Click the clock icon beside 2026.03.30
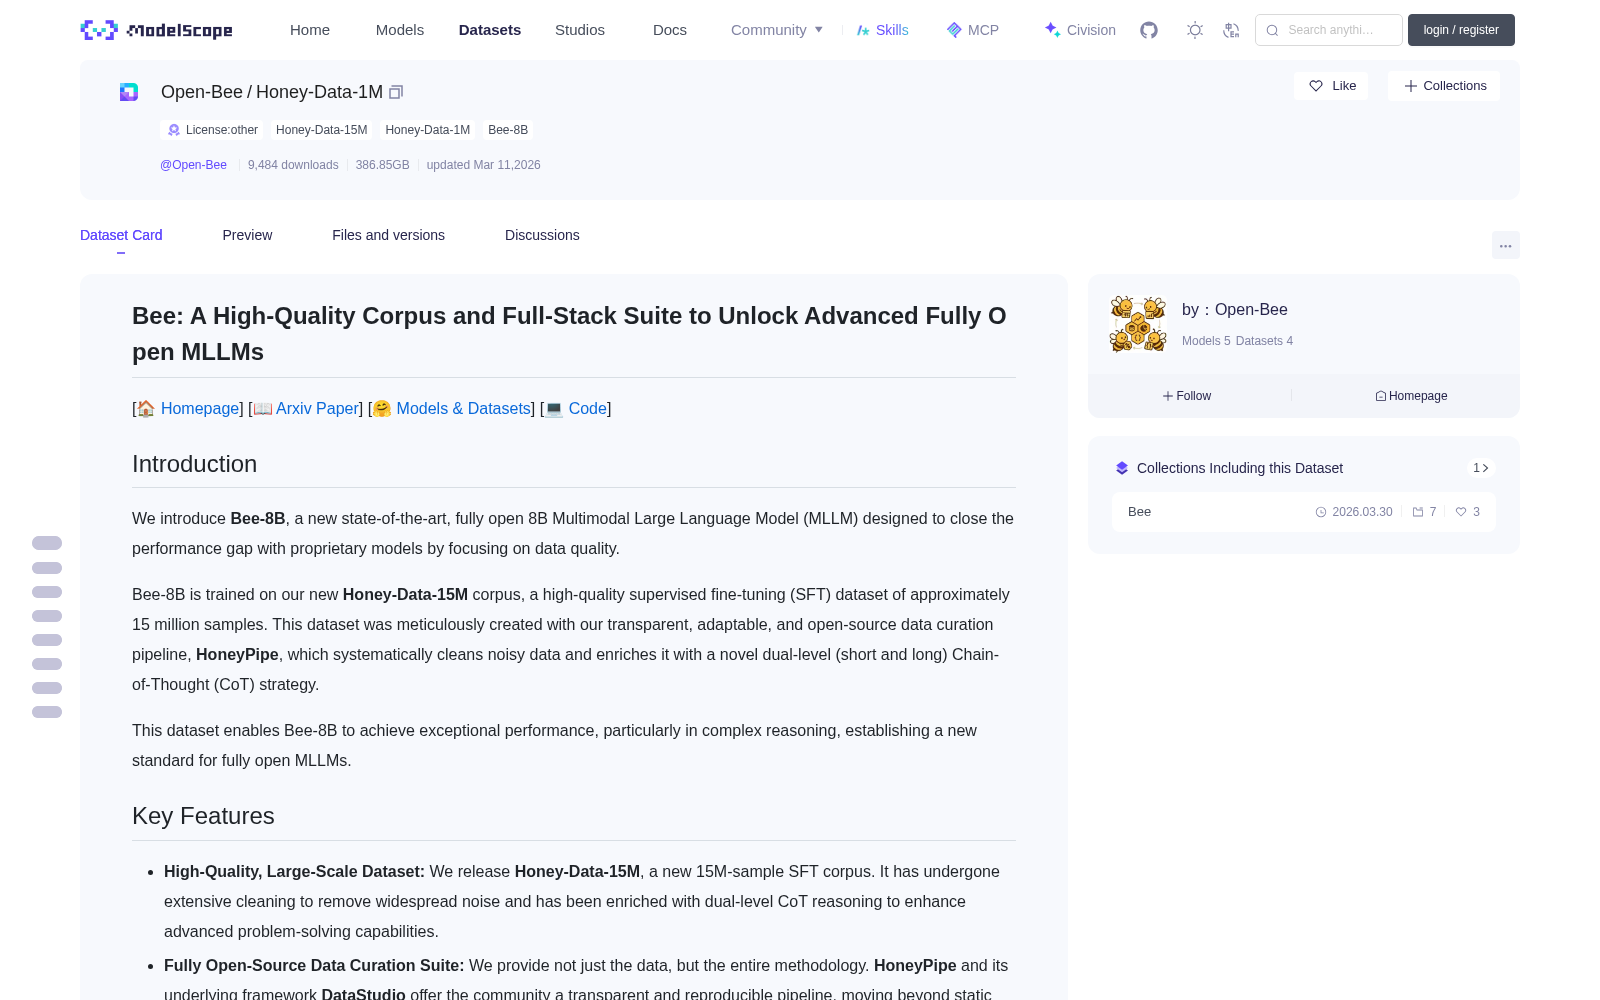 click(1321, 512)
